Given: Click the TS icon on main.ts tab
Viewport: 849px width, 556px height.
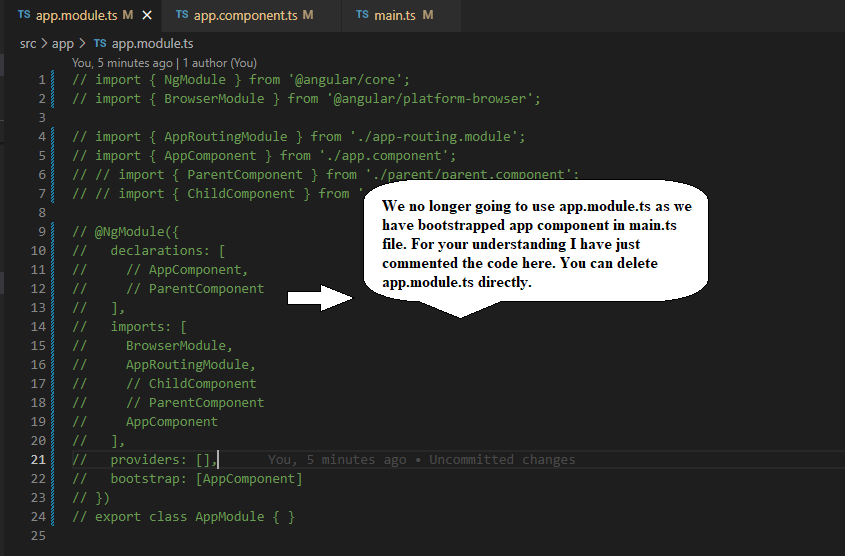Looking at the screenshot, I should [362, 15].
